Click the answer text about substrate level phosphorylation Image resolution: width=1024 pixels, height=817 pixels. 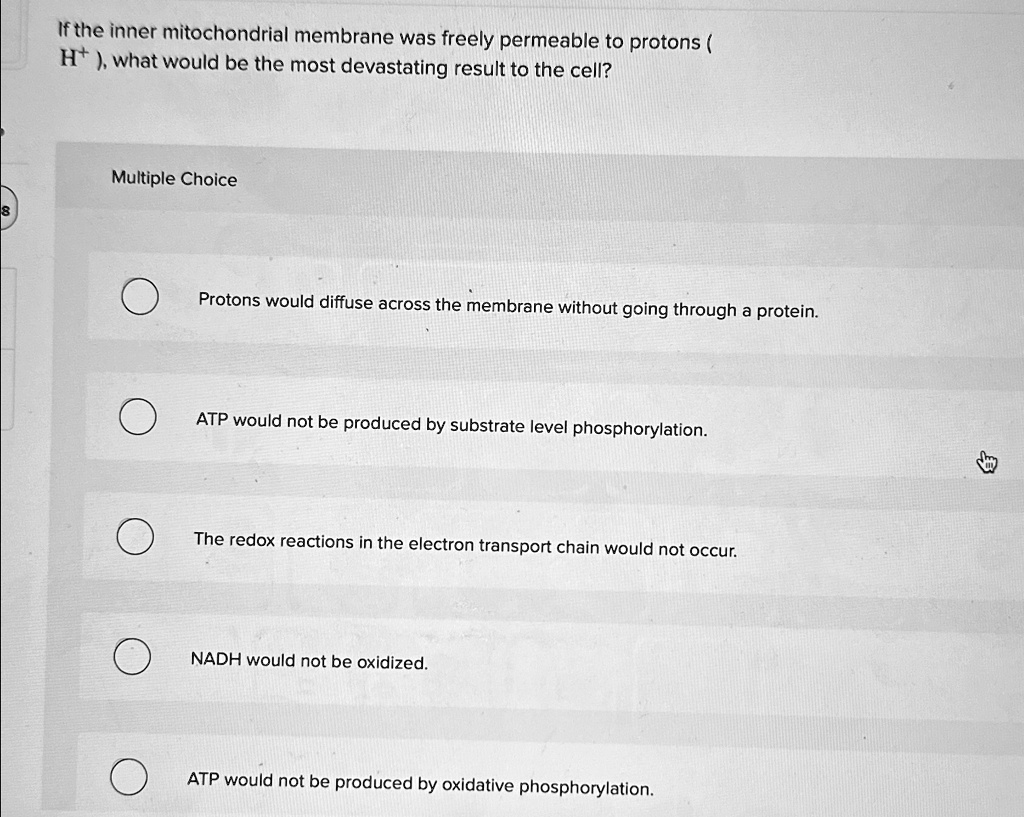[451, 425]
